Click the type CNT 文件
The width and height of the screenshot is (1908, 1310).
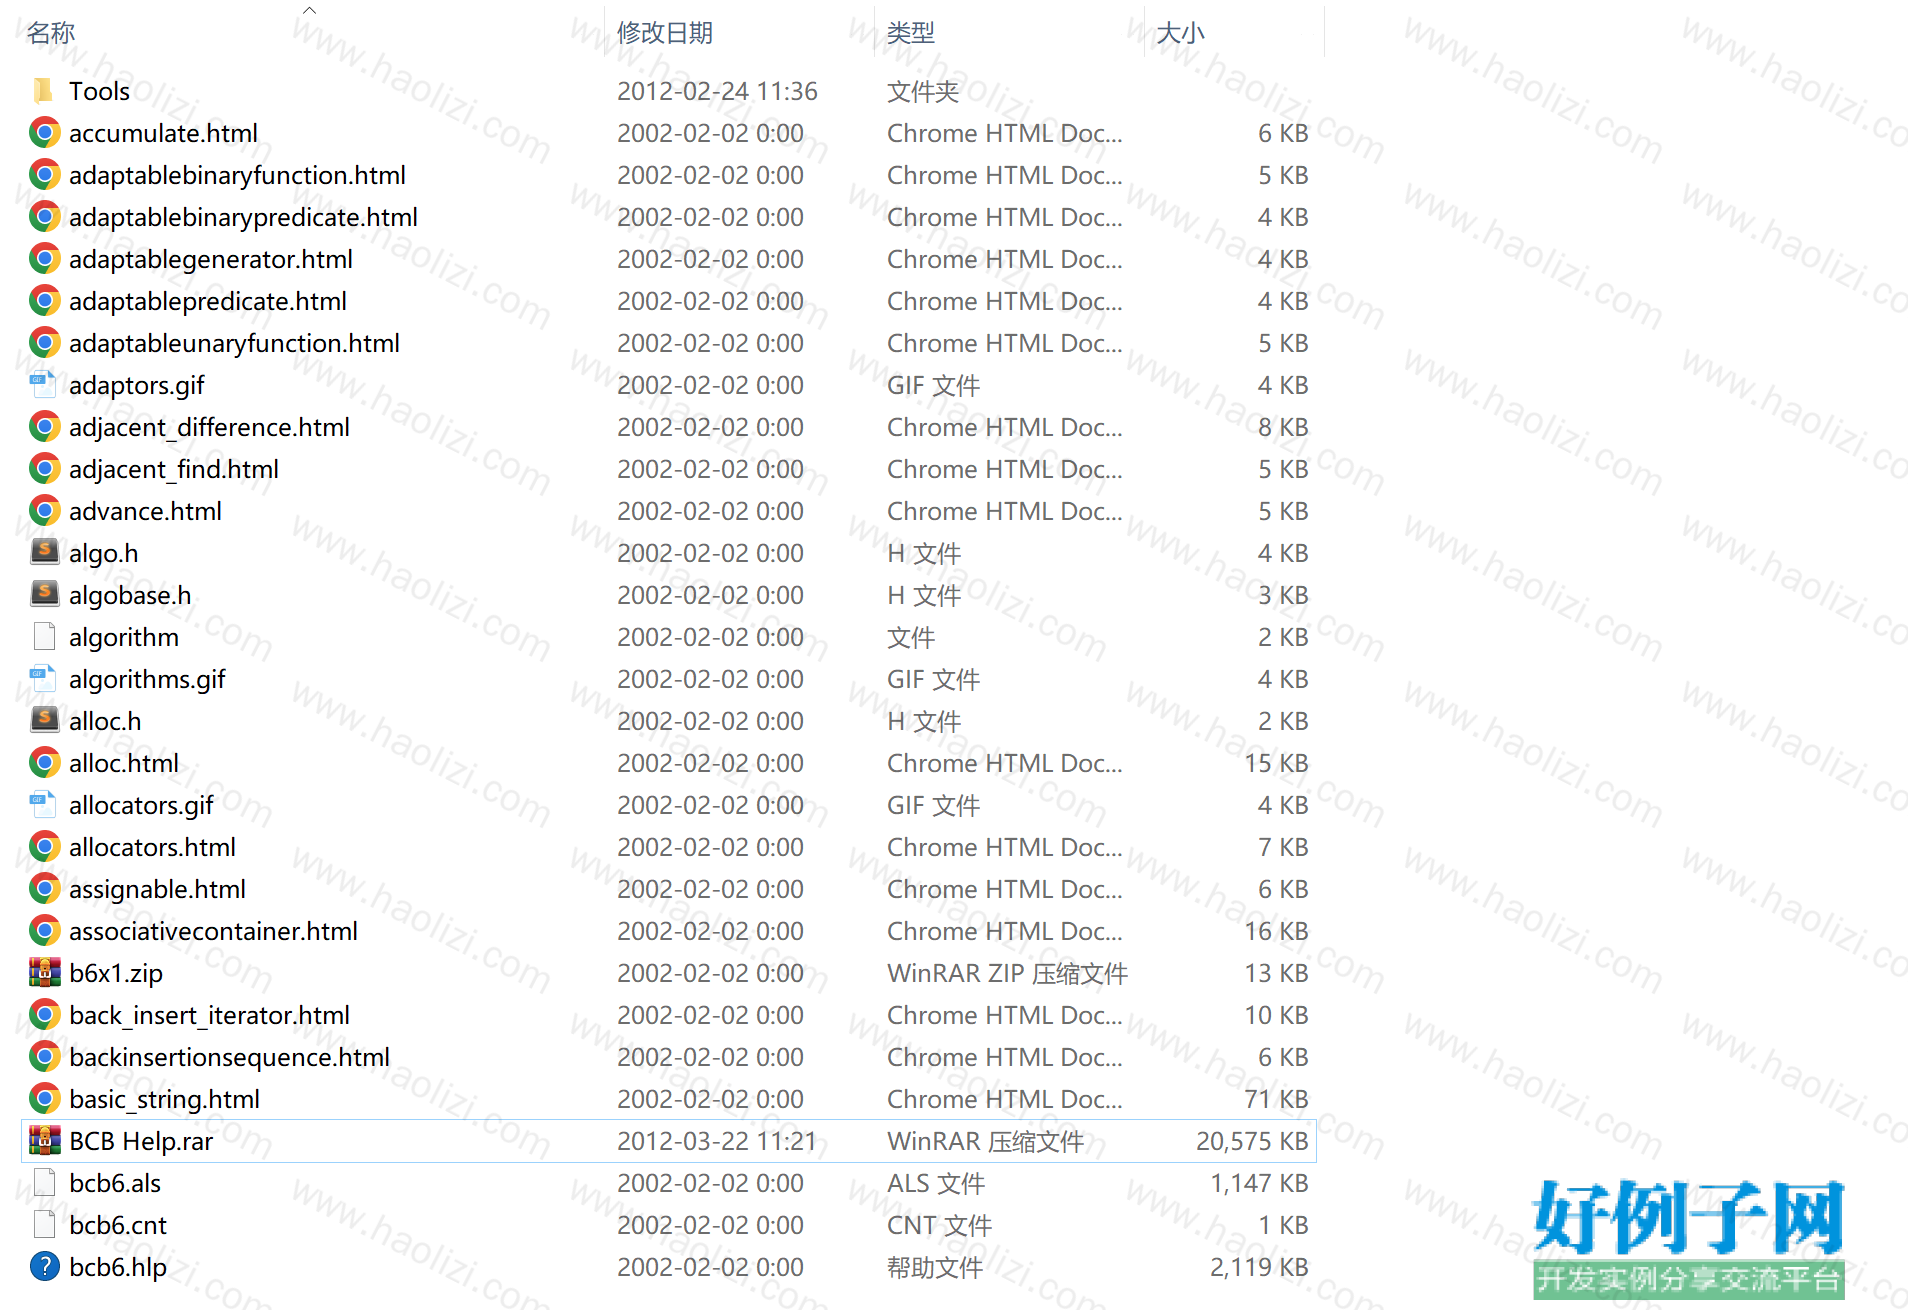(x=939, y=1225)
